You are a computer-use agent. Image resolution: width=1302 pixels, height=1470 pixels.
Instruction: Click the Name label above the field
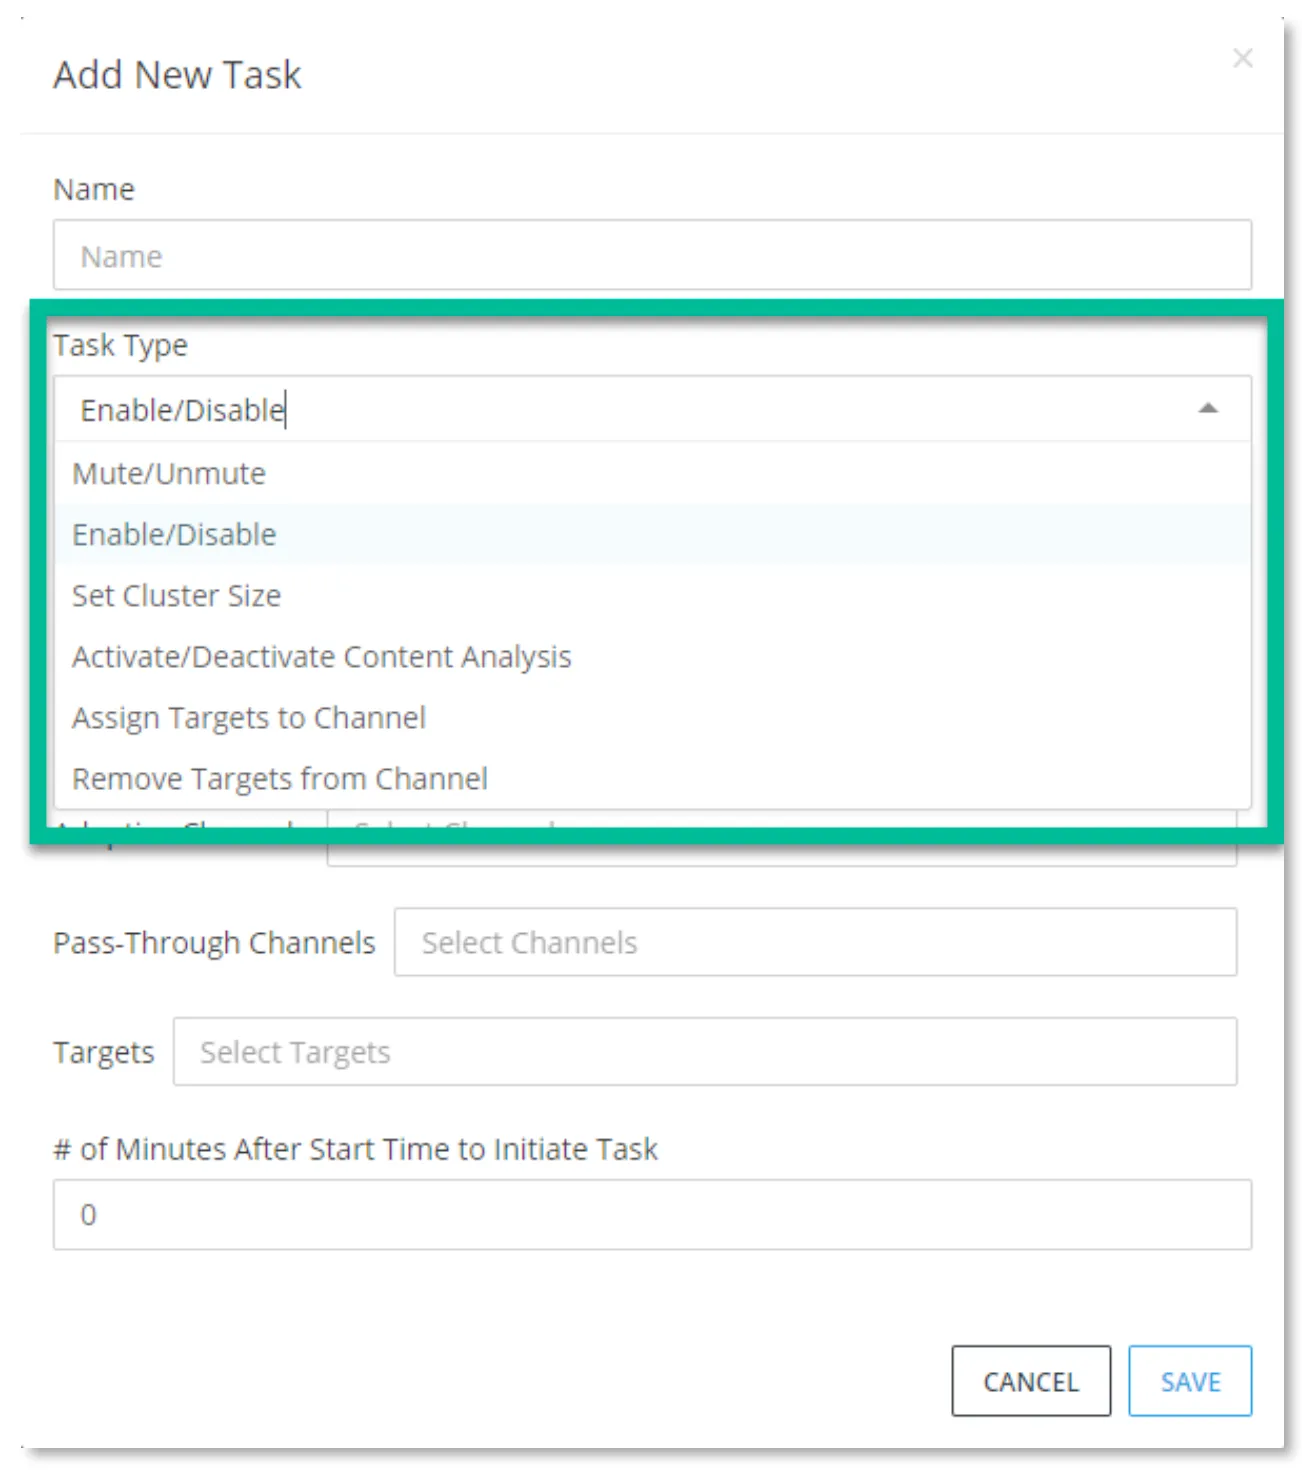click(x=94, y=189)
